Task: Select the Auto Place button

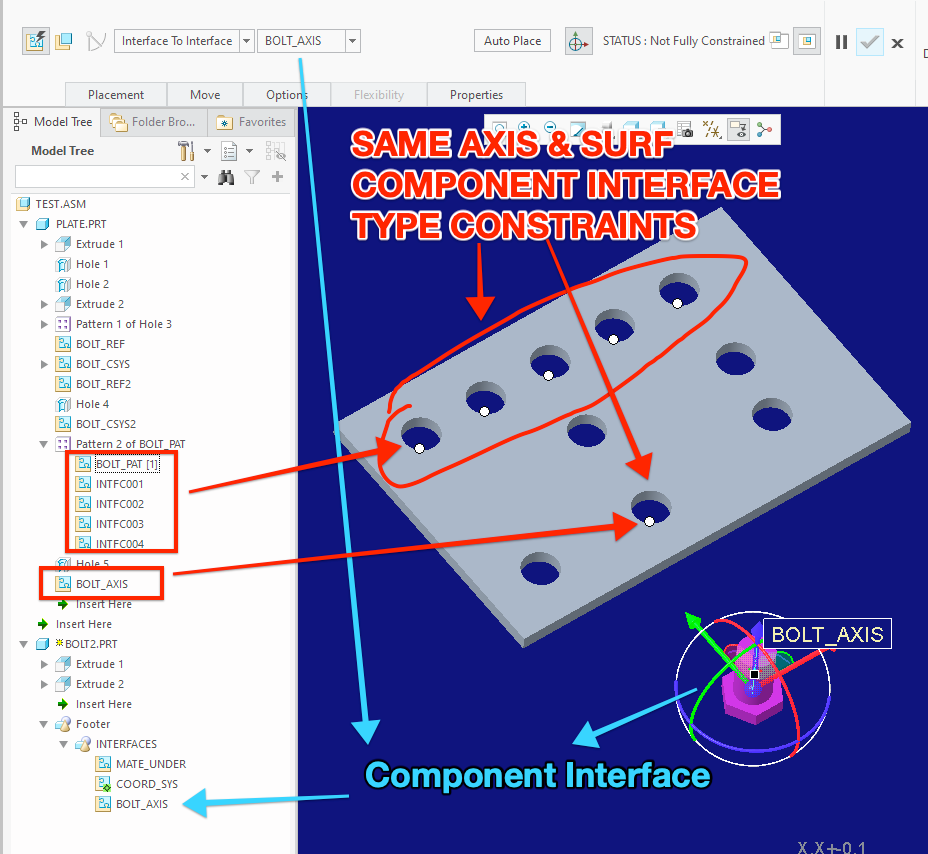Action: click(512, 40)
